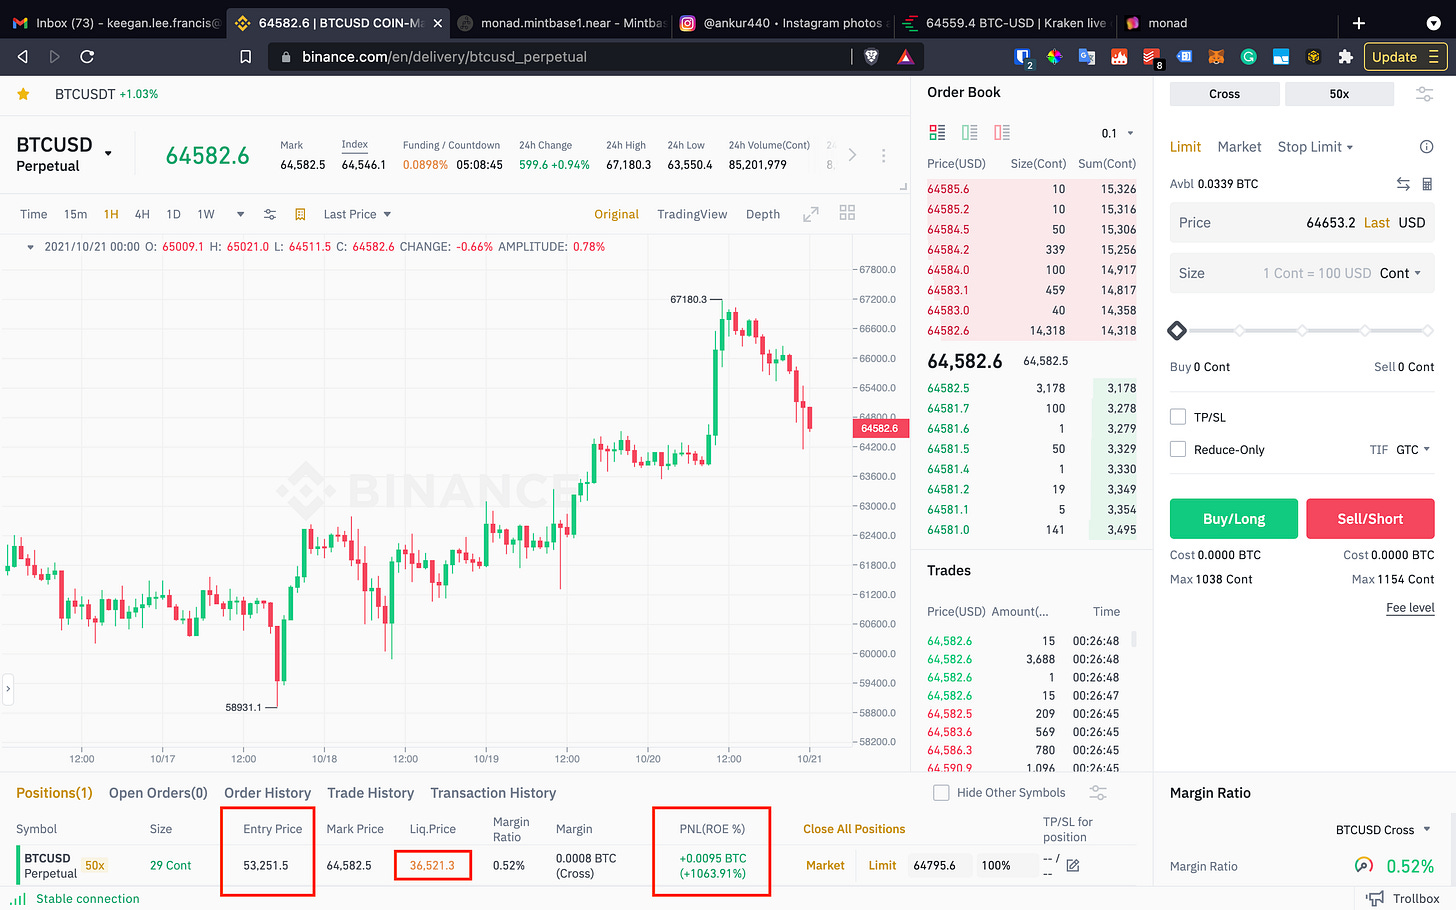Image resolution: width=1456 pixels, height=910 pixels.
Task: Click browser reload button
Action: point(87,57)
